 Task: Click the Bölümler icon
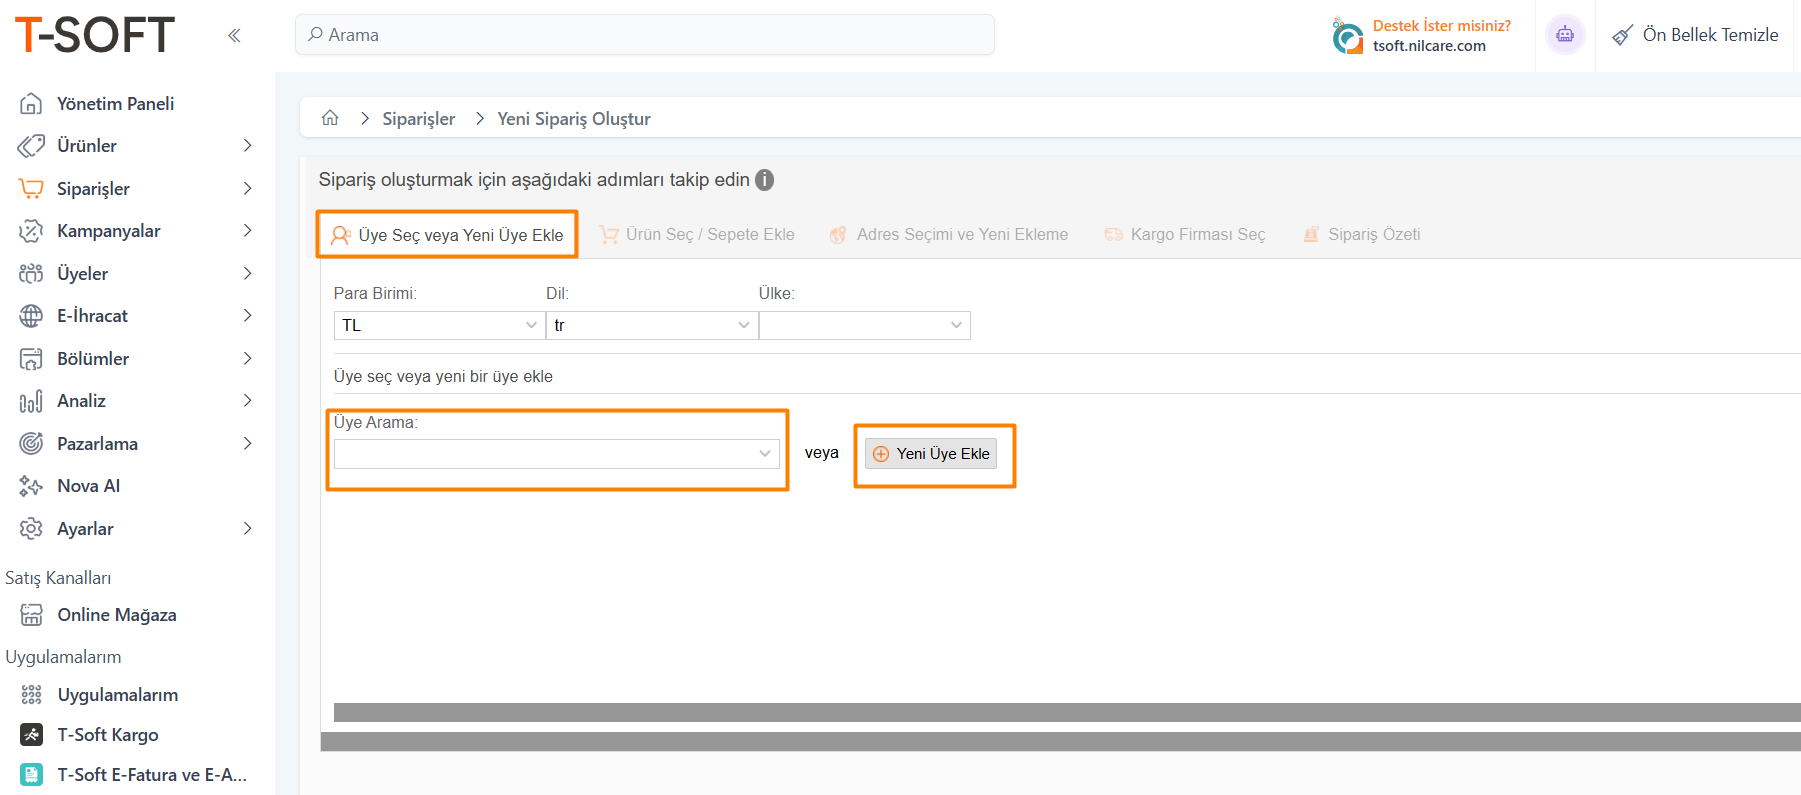click(31, 358)
